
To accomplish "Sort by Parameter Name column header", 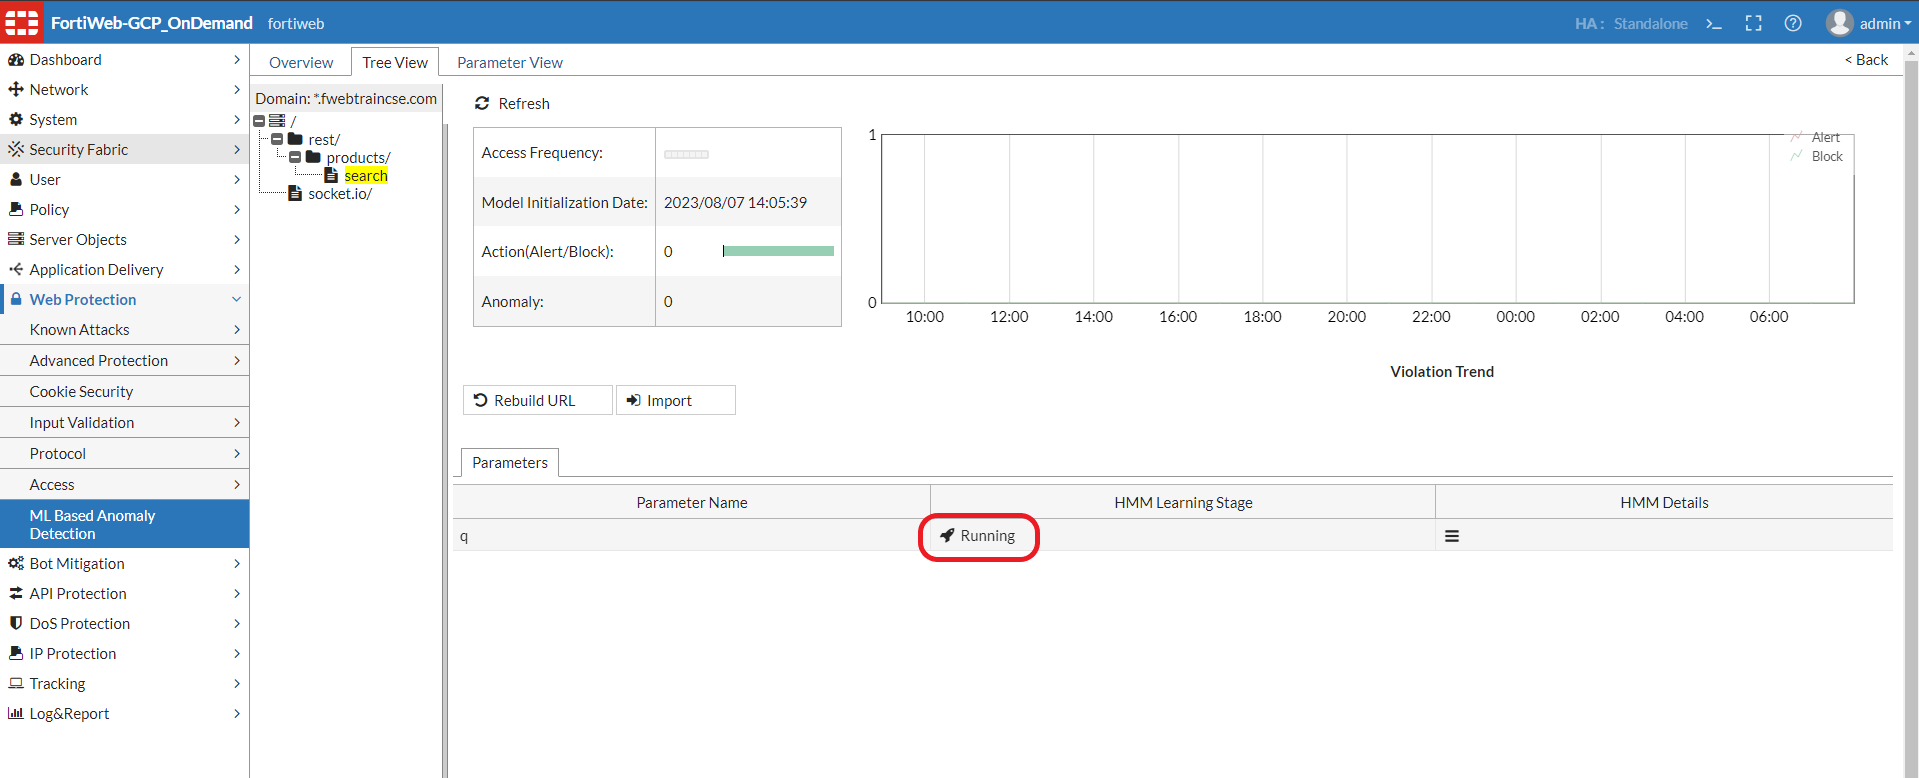I will 692,503.
